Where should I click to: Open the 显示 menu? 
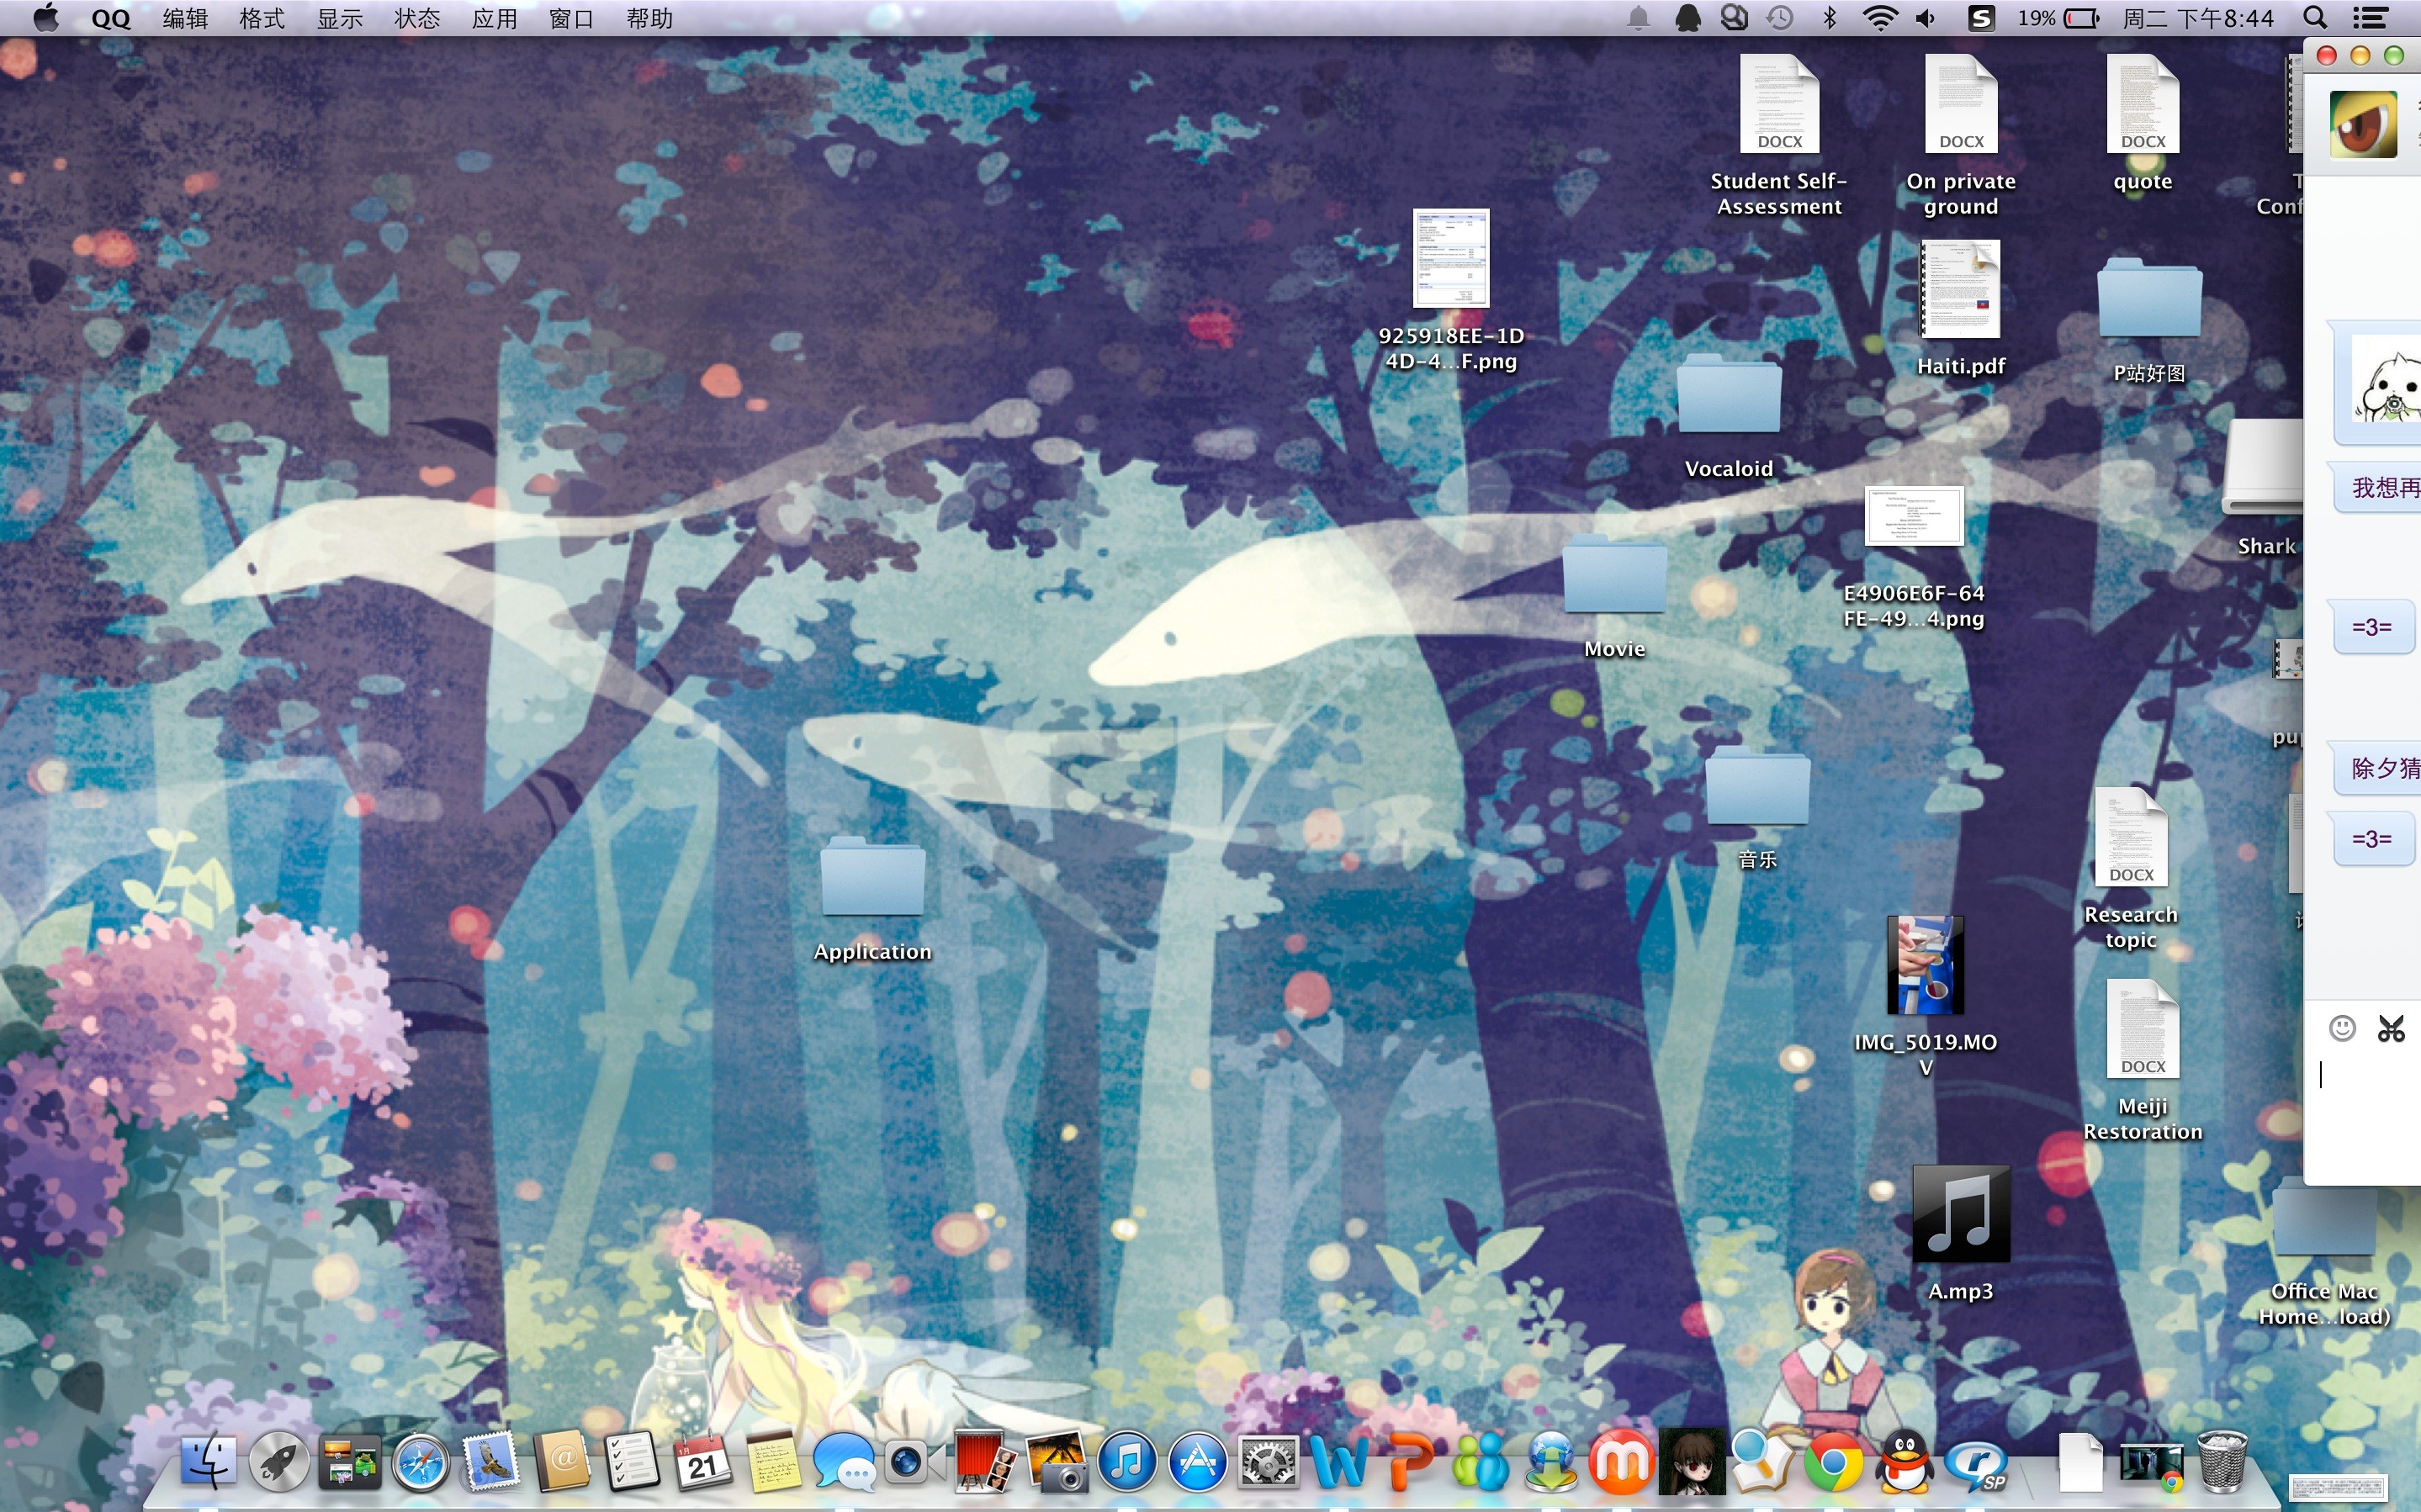(x=340, y=18)
